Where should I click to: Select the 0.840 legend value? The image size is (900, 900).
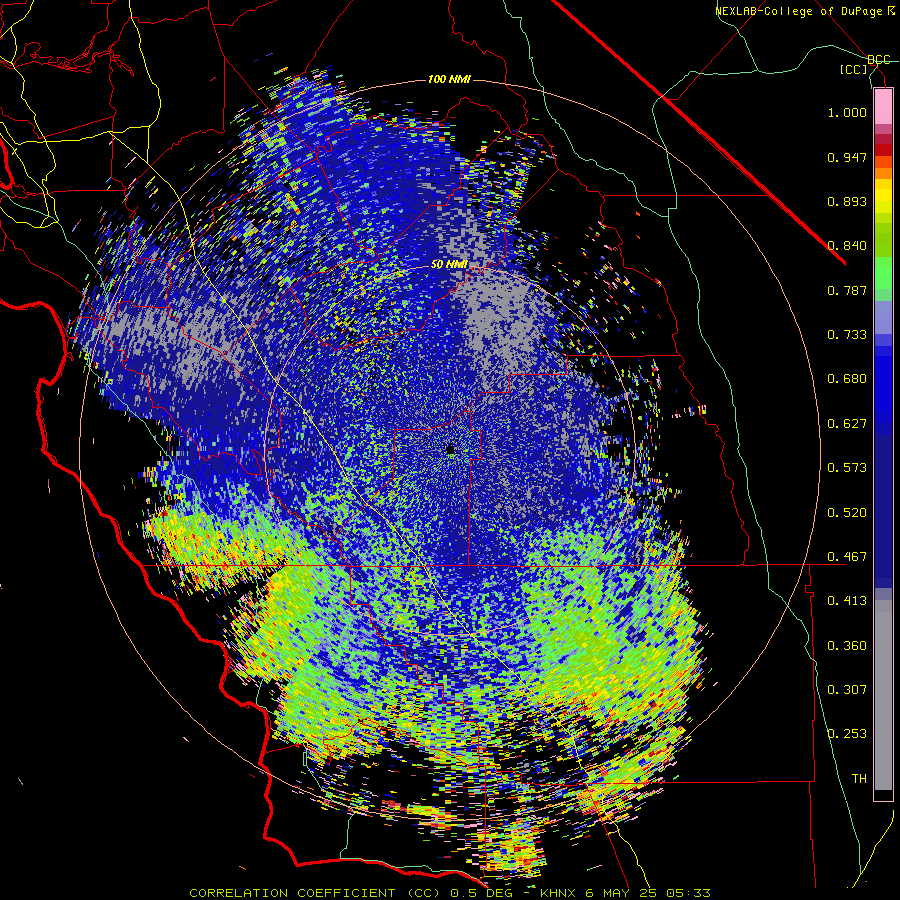coord(847,246)
